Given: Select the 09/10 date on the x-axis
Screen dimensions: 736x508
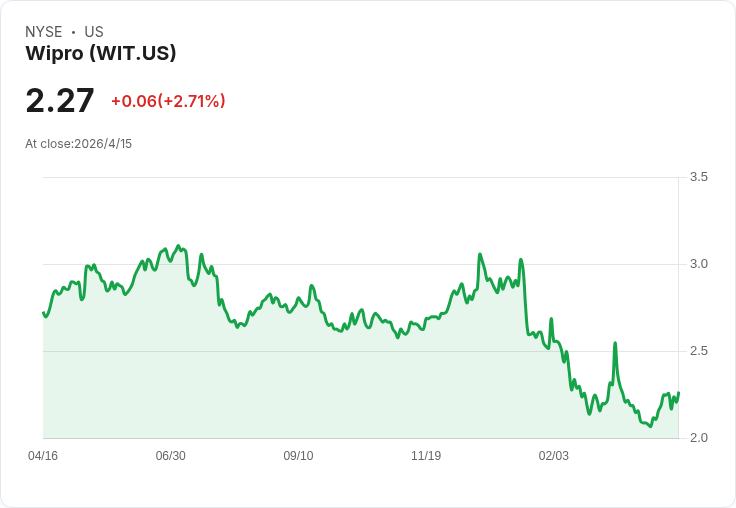Looking at the screenshot, I should tap(298, 456).
